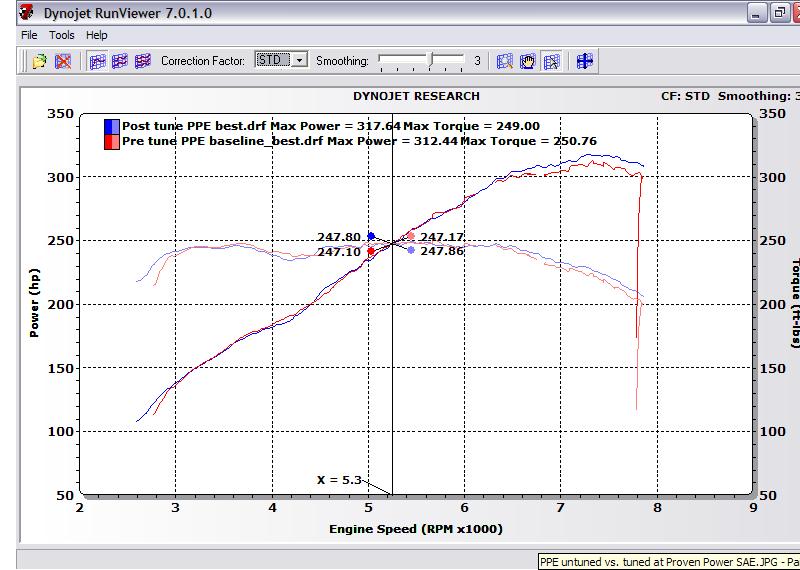Click the X = 5.3 cursor label

[x=339, y=480]
